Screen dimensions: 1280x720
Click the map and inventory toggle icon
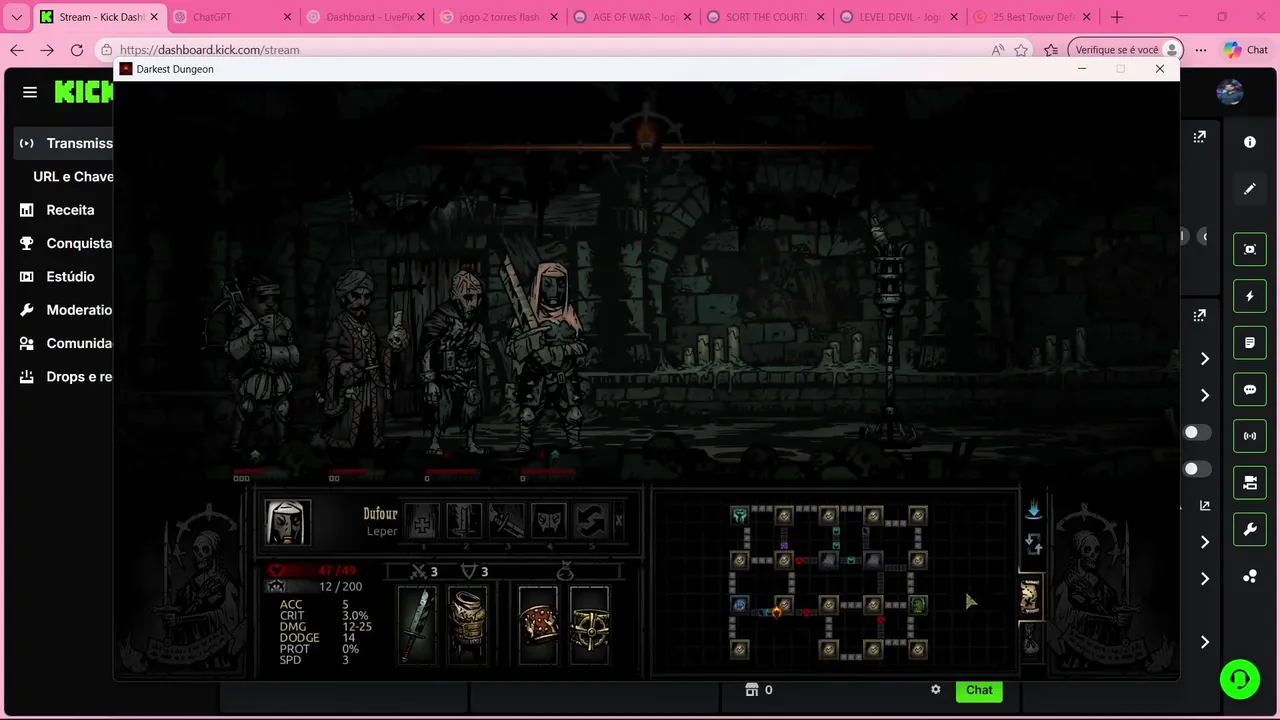(x=1033, y=545)
